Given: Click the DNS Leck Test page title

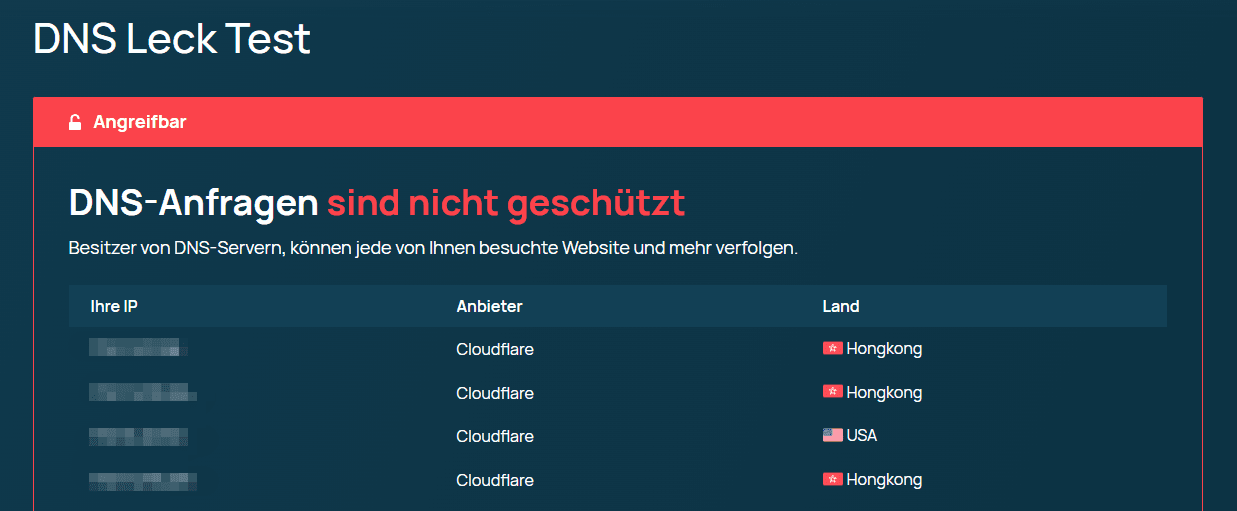Looking at the screenshot, I should pos(172,40).
